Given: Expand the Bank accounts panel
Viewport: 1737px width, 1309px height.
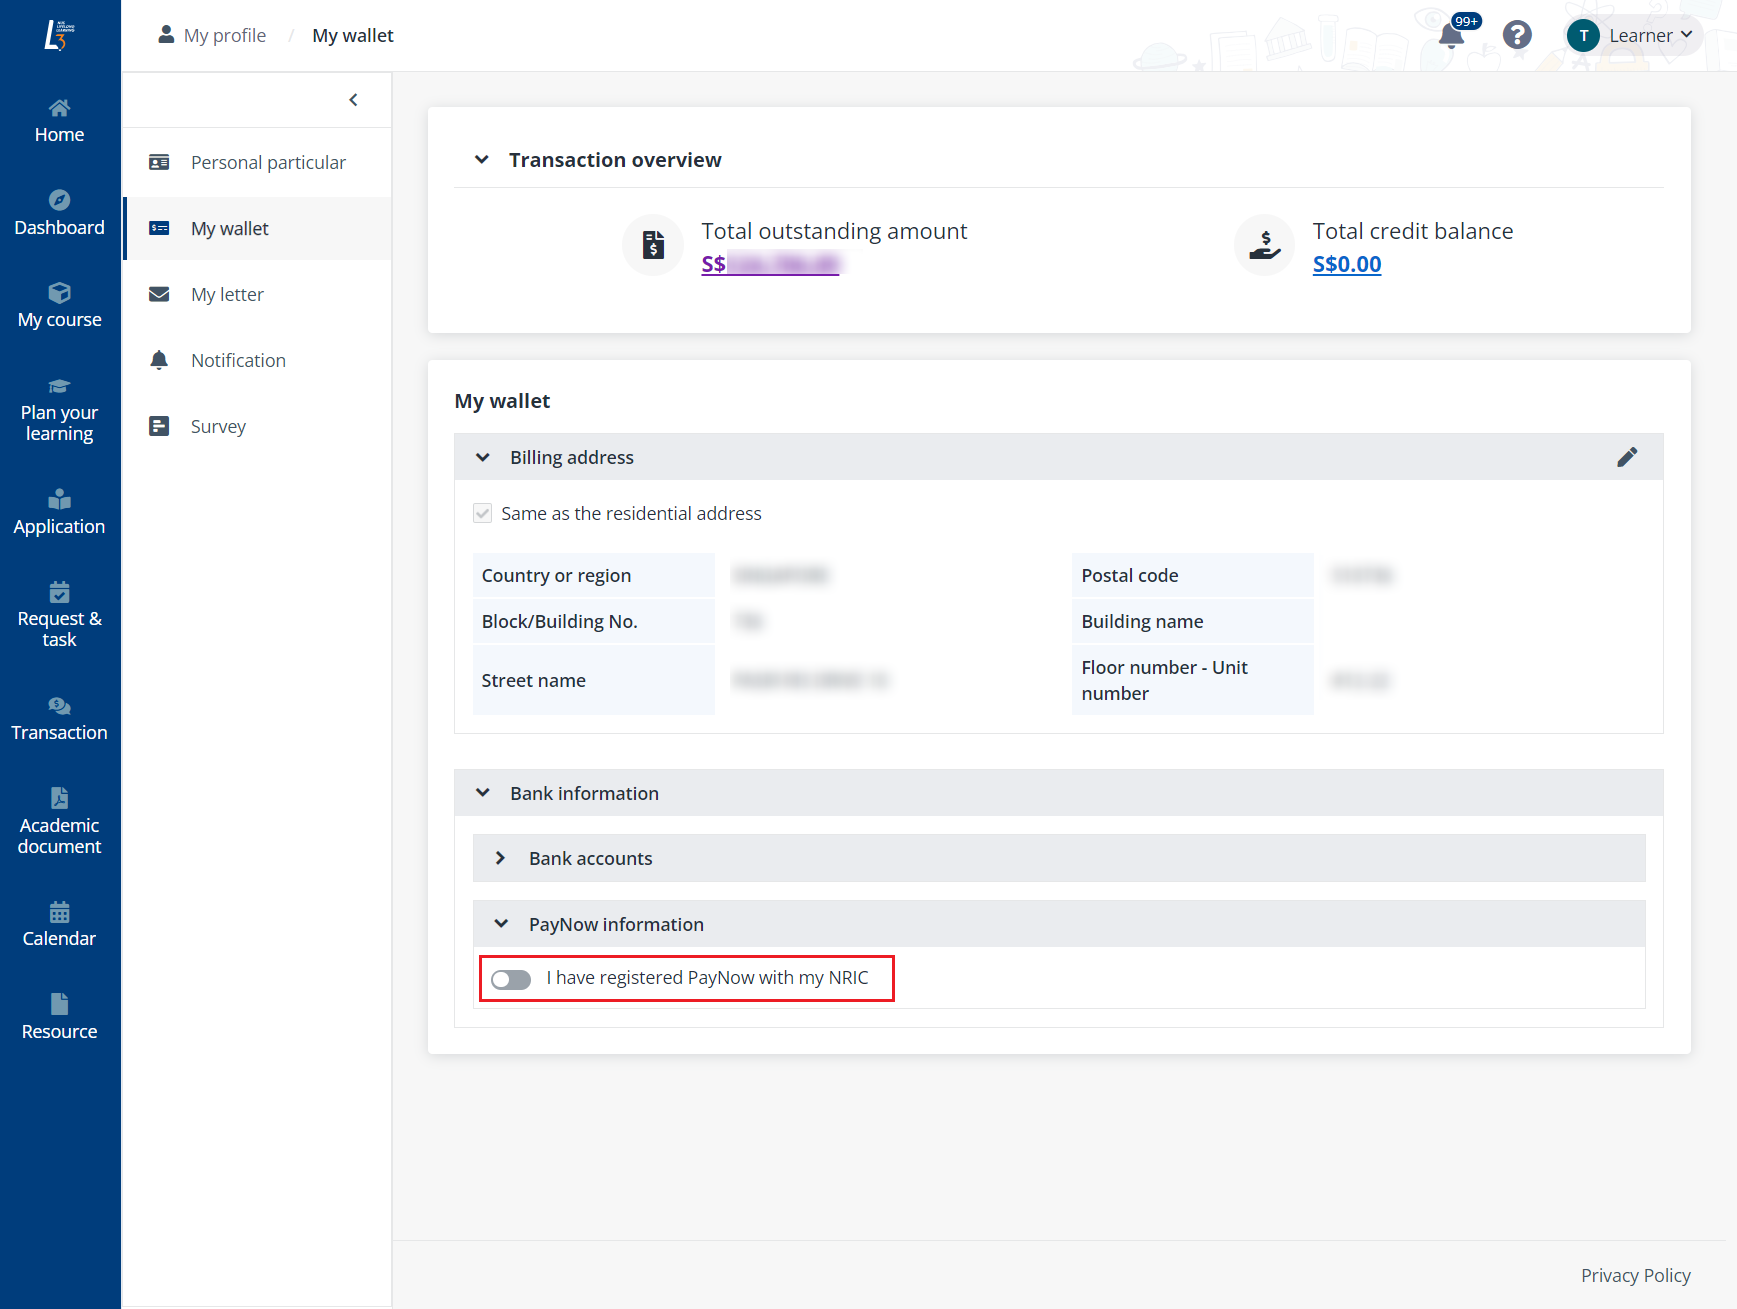Looking at the screenshot, I should click(501, 858).
